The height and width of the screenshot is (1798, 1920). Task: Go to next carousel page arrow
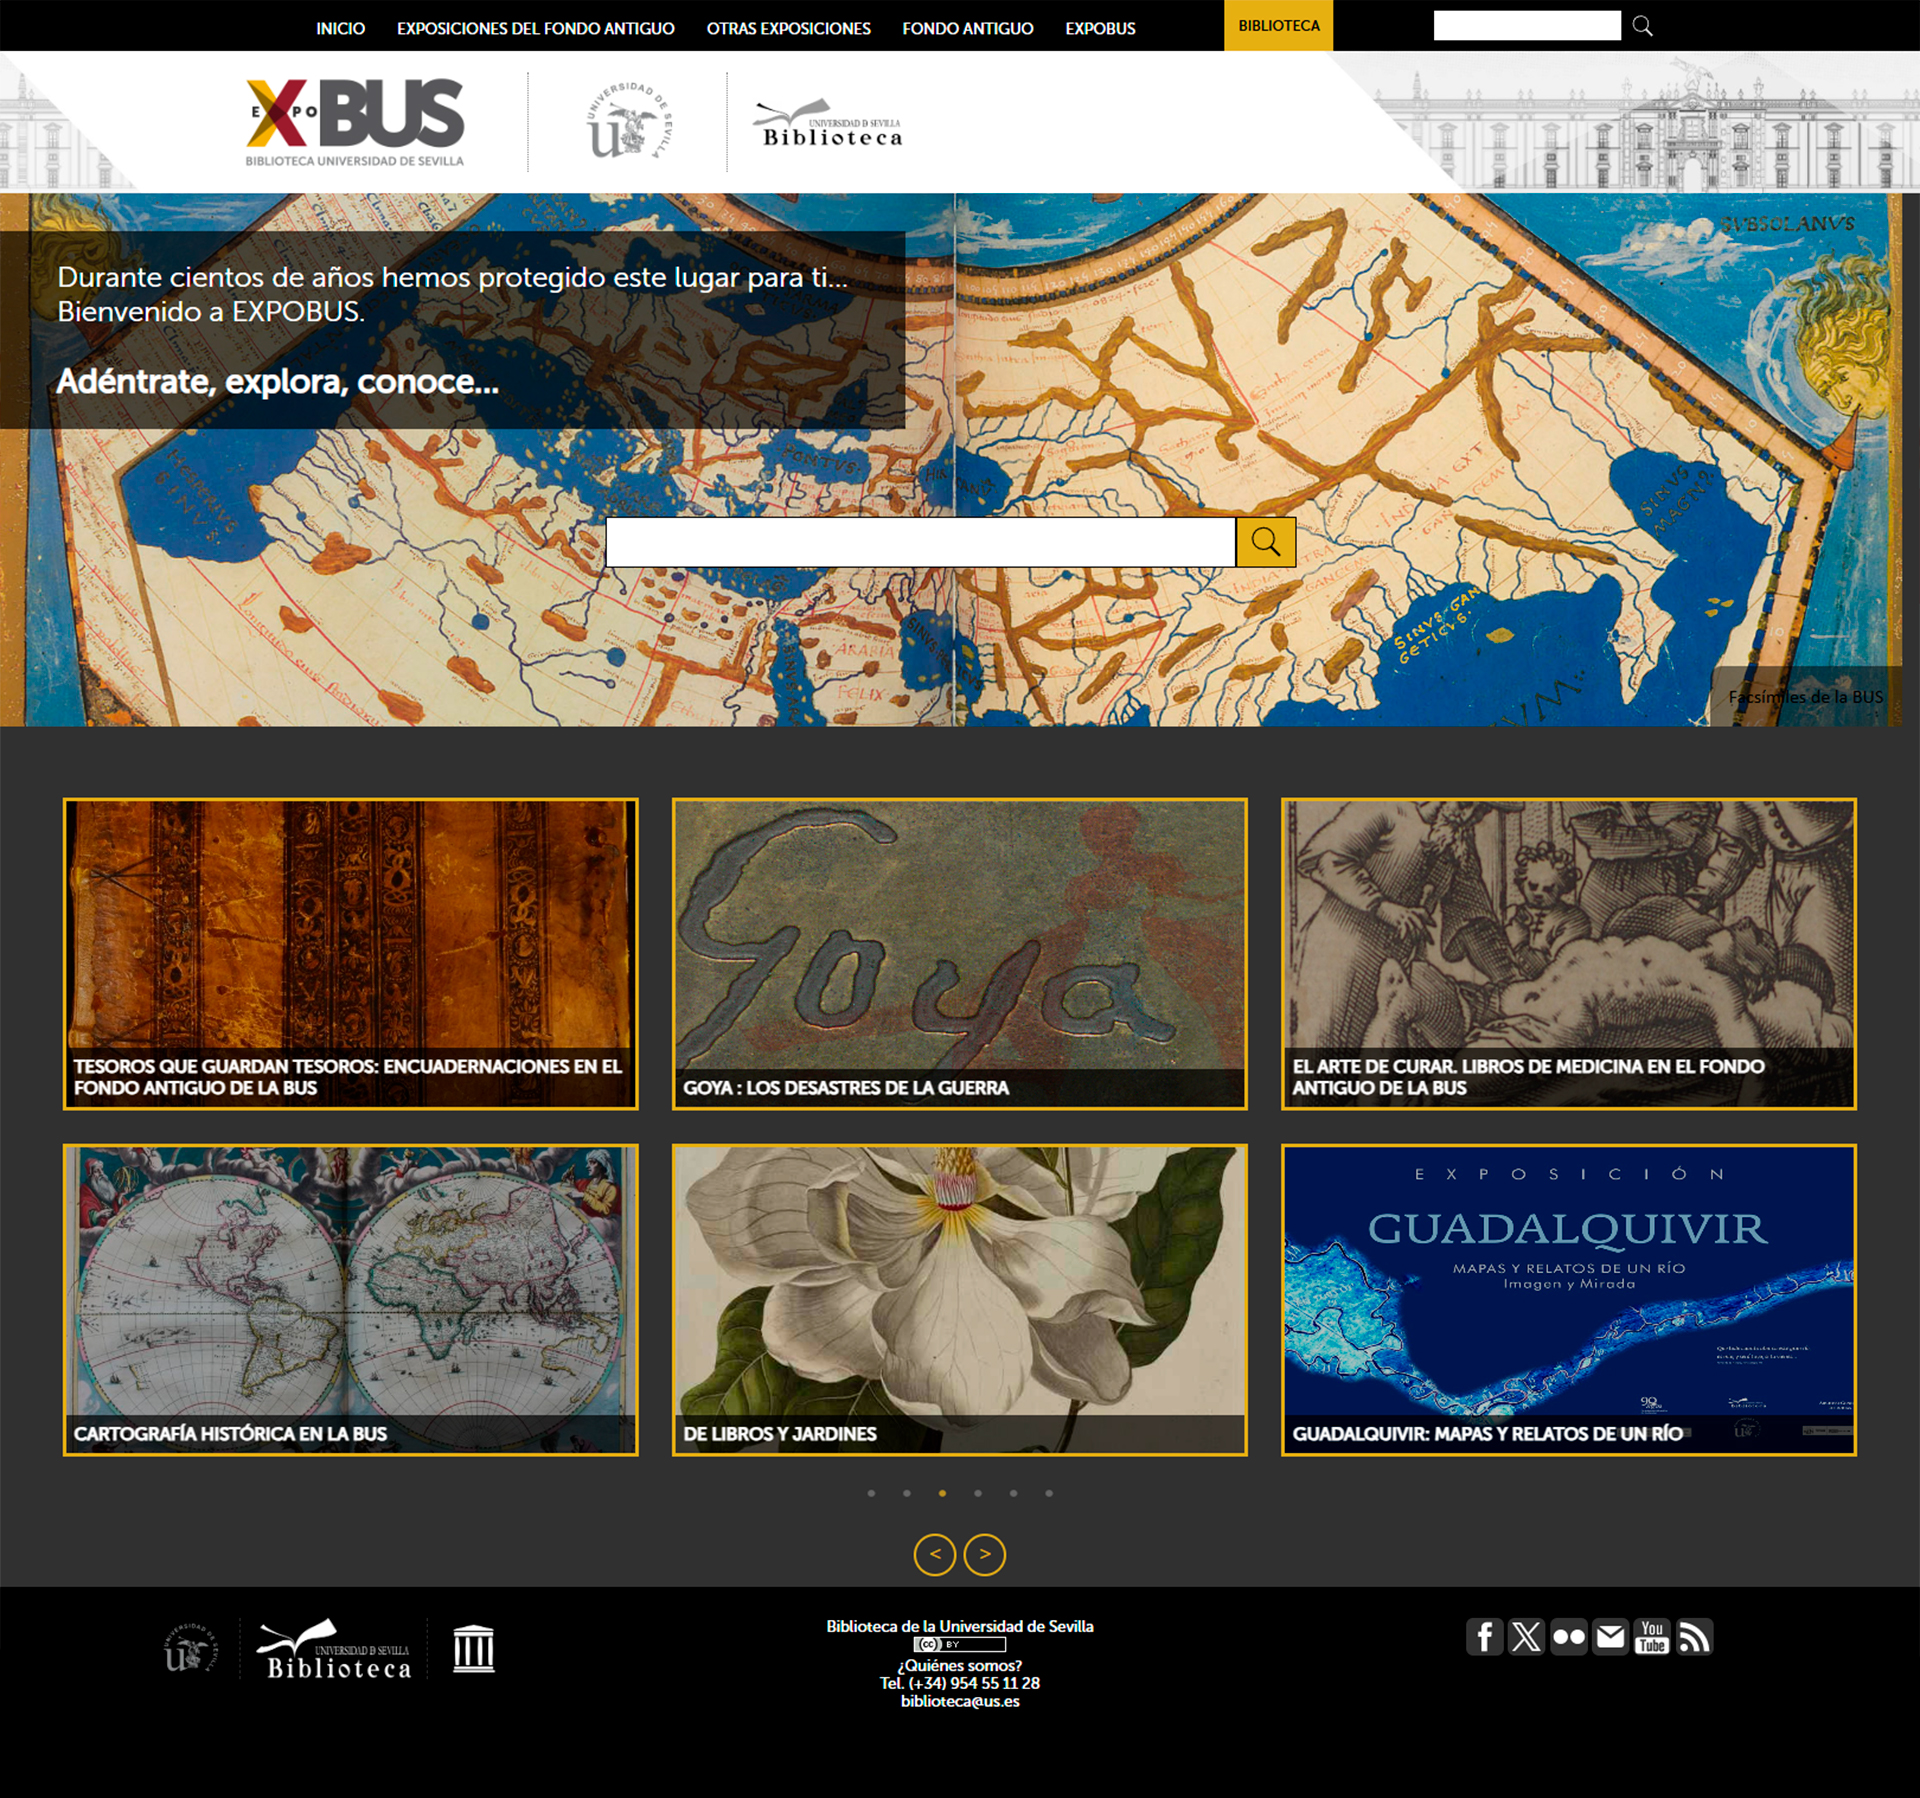point(985,1554)
